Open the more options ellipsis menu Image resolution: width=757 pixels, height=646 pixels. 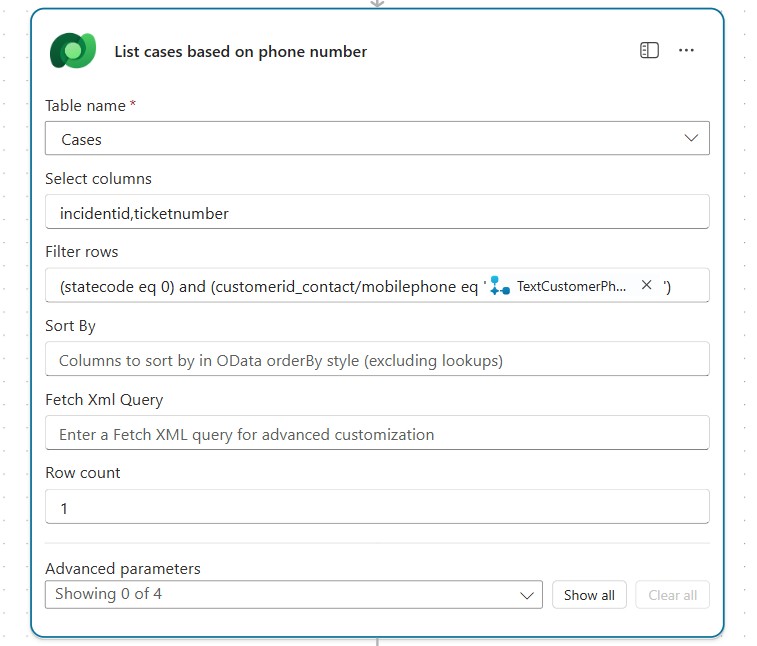click(686, 51)
